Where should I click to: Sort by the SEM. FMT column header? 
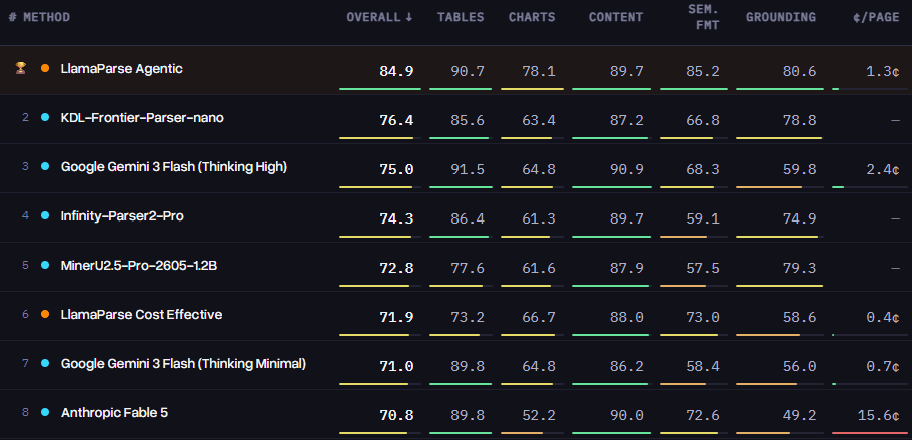[704, 17]
